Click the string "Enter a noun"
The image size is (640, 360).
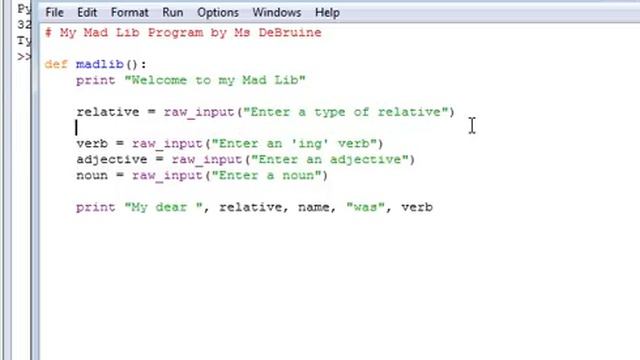(x=266, y=176)
